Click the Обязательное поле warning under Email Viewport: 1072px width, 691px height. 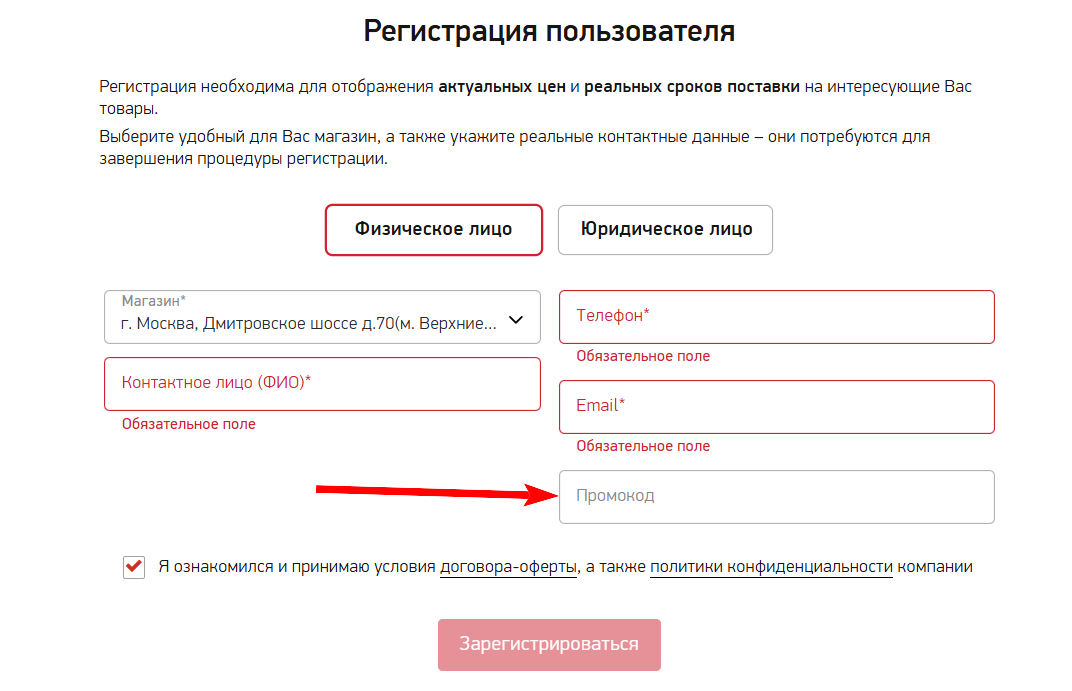point(643,445)
